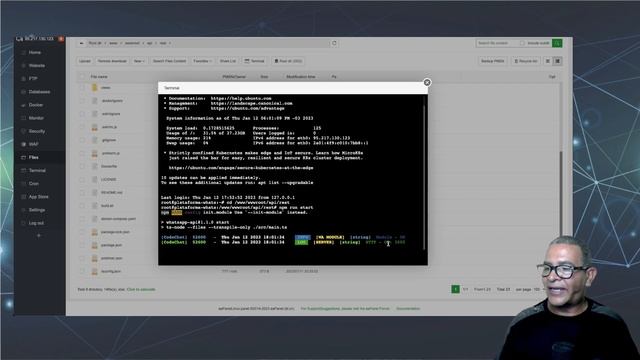Click the 'Click to calculate' link
Screen dimensions: 640x360
(x=141, y=289)
